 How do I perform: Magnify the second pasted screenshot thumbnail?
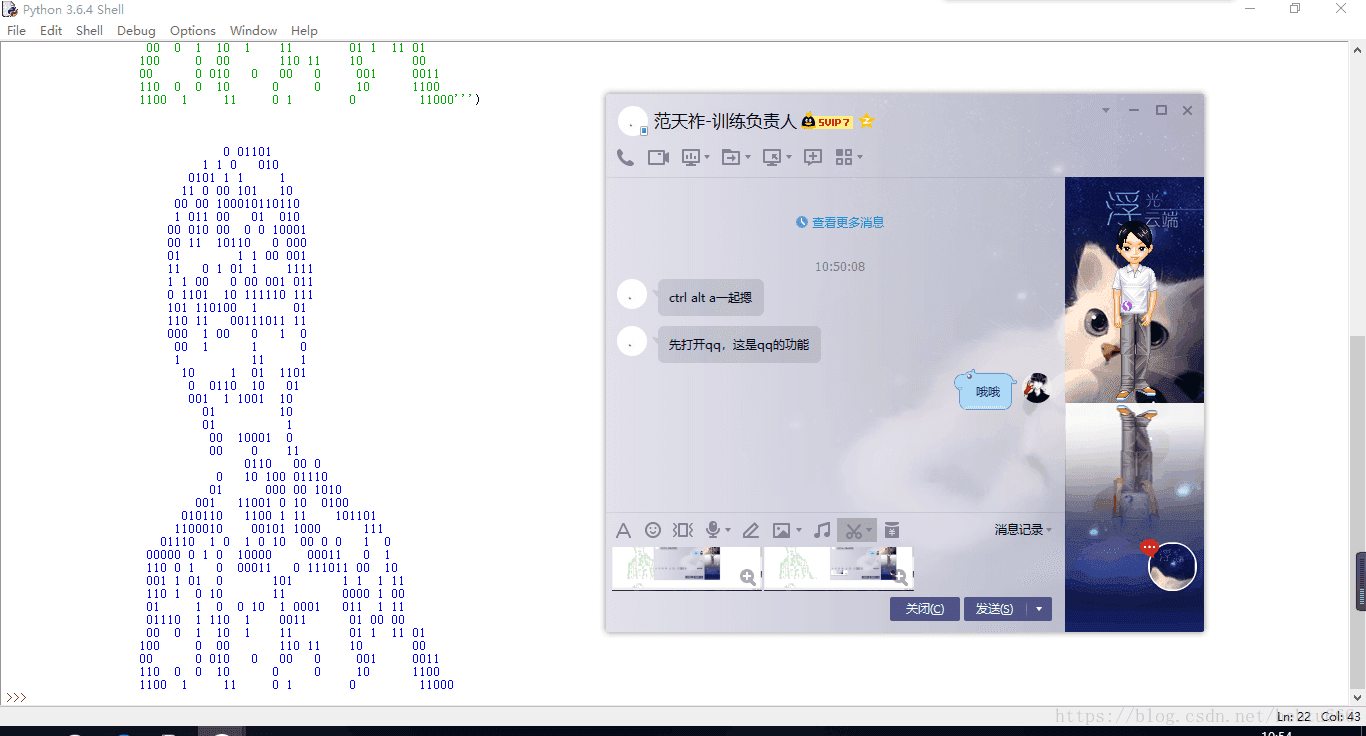(900, 577)
